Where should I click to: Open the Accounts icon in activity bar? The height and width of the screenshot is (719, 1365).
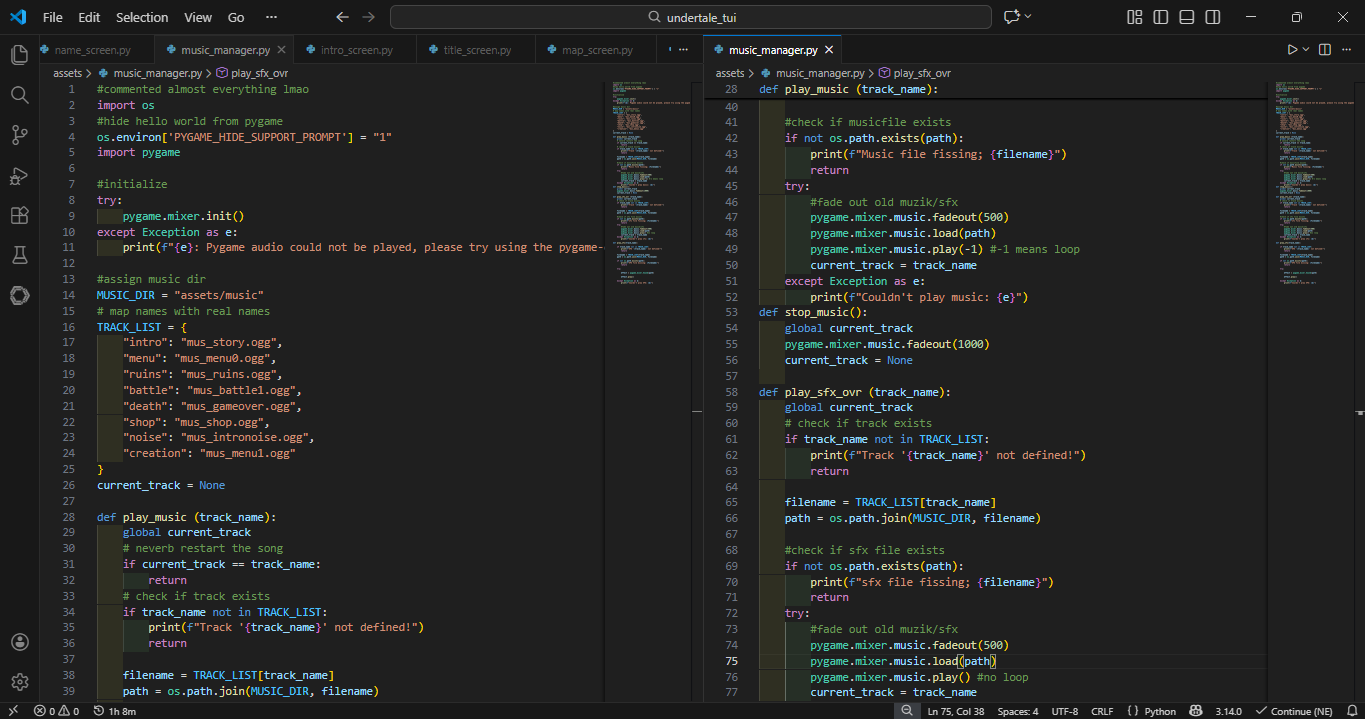[x=19, y=642]
